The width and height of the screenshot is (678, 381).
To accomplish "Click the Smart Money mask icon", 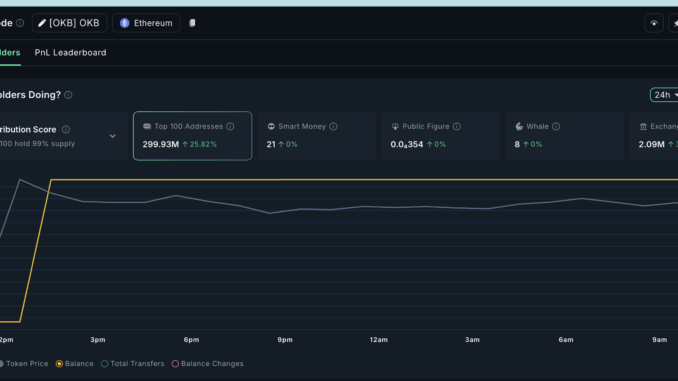I will coord(271,126).
